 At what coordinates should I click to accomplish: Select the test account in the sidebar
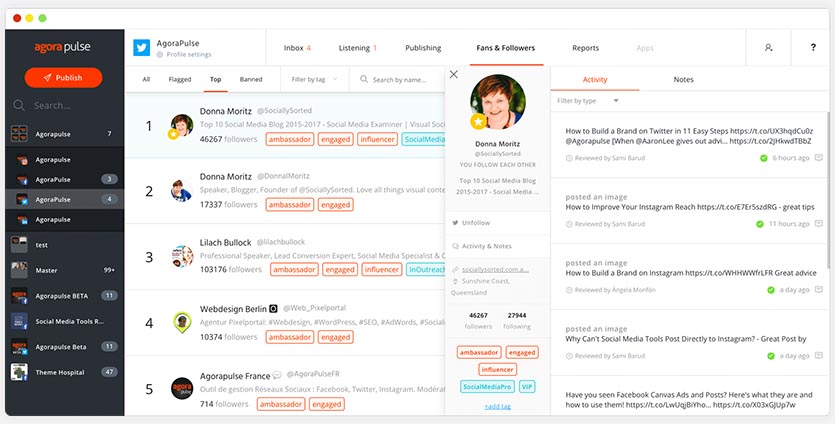coord(64,245)
